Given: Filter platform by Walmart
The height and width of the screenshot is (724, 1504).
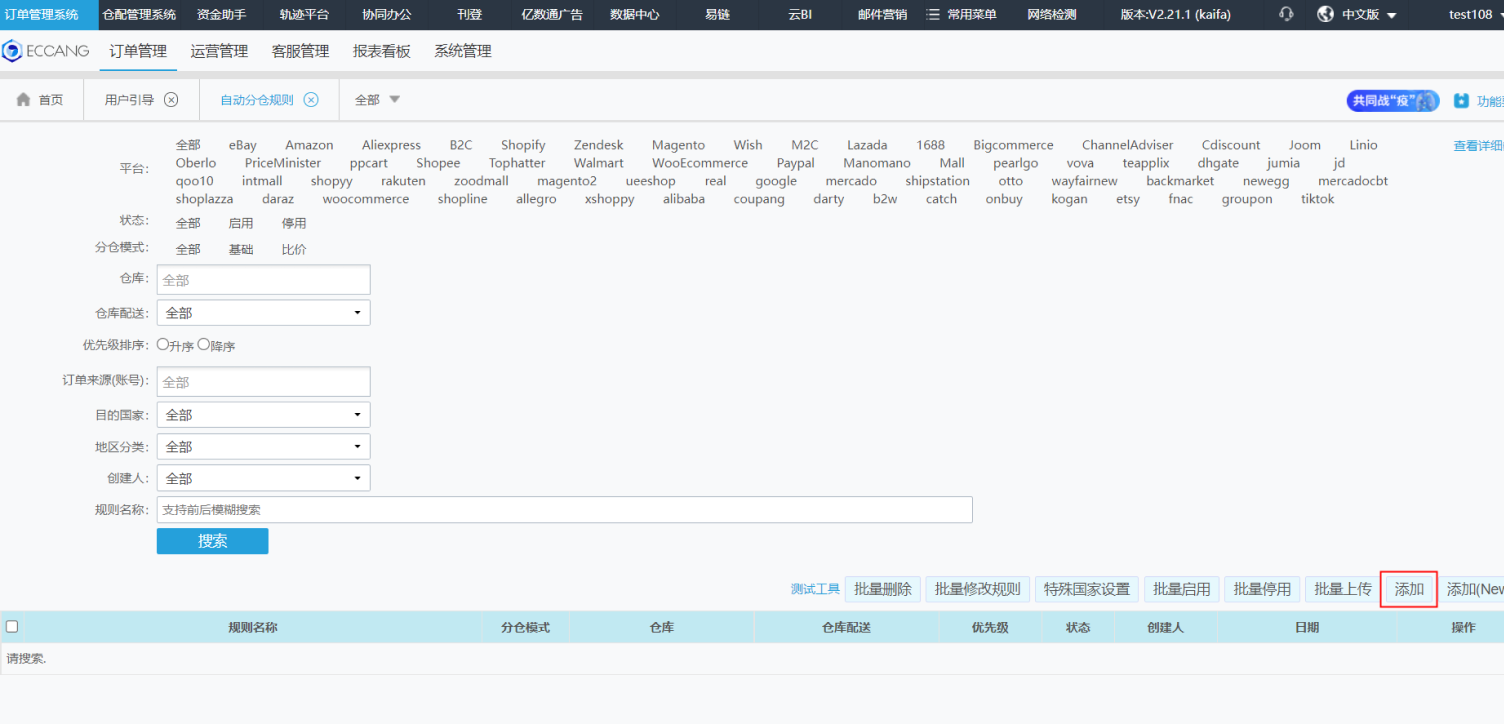Looking at the screenshot, I should click(x=598, y=163).
